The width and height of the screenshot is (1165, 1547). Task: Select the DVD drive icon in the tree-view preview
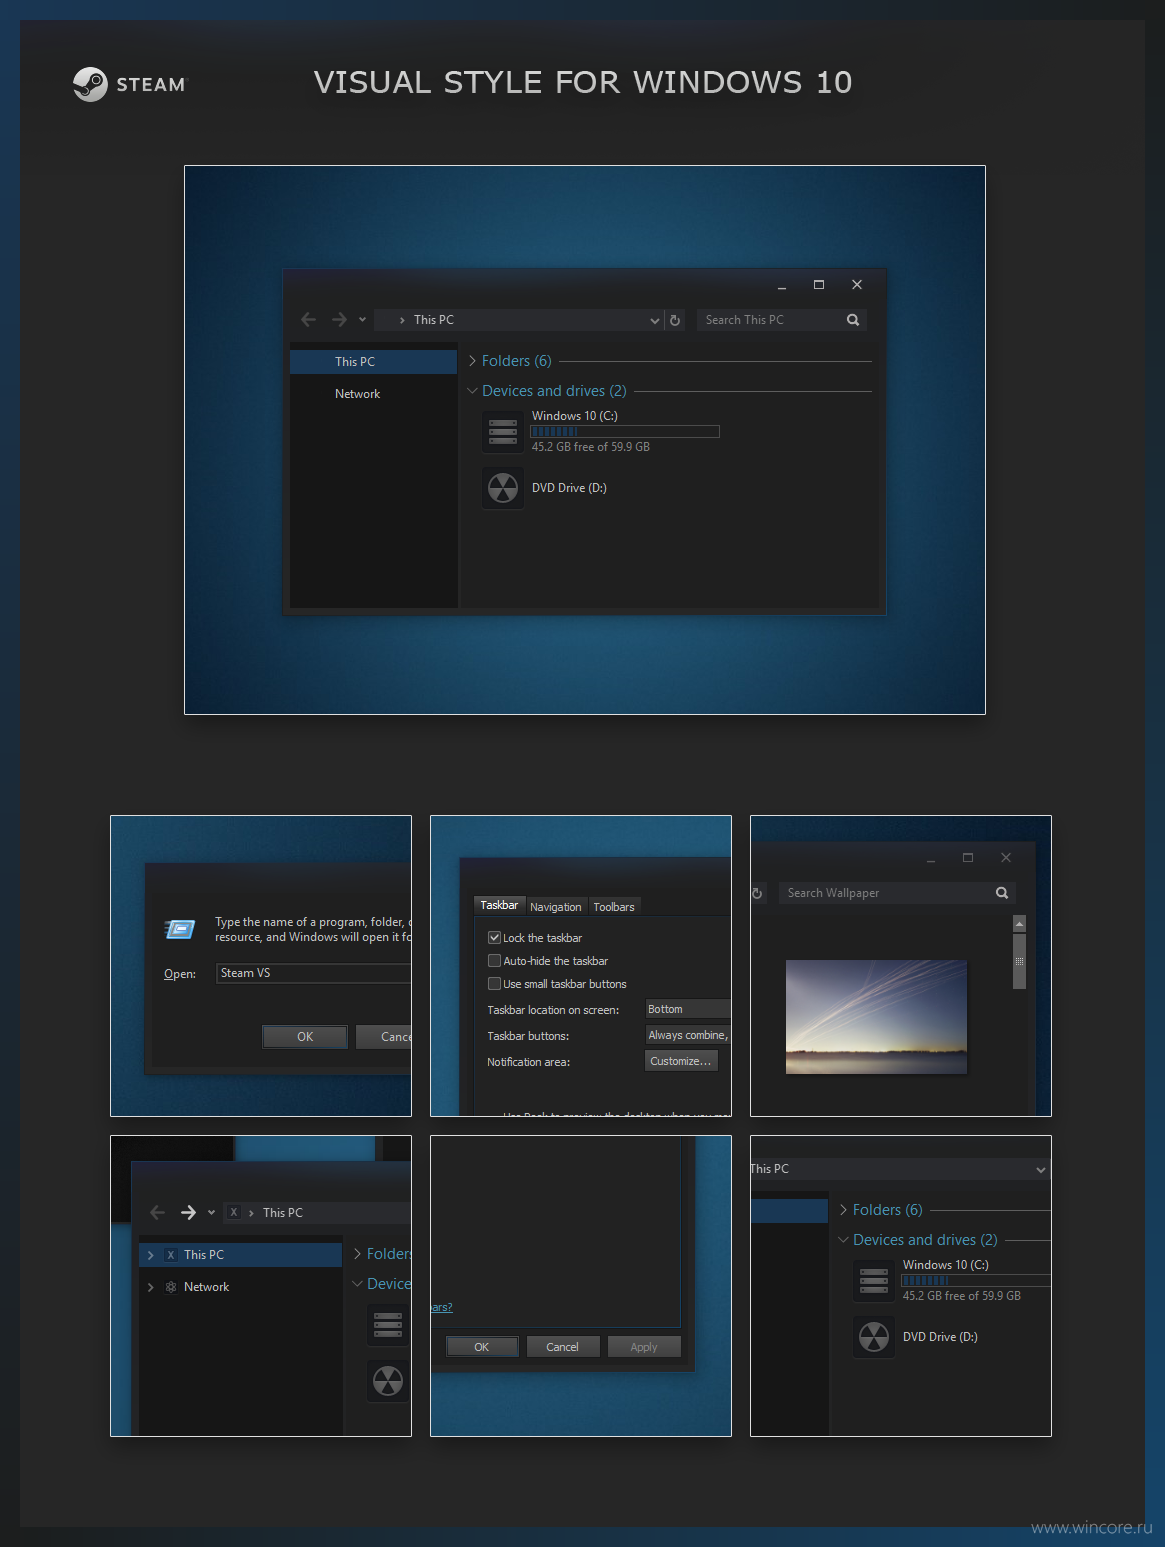[388, 1381]
